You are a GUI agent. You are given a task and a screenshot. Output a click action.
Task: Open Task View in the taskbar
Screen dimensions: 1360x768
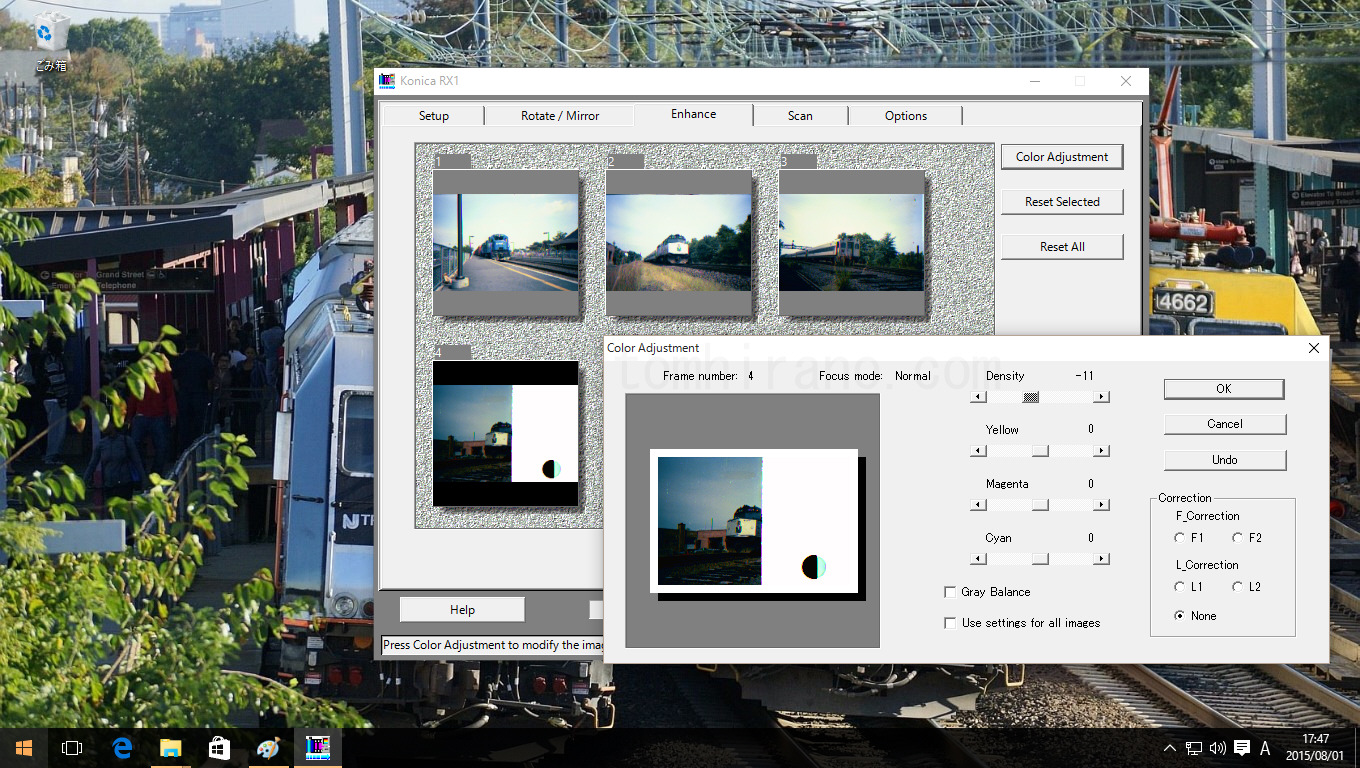point(72,748)
